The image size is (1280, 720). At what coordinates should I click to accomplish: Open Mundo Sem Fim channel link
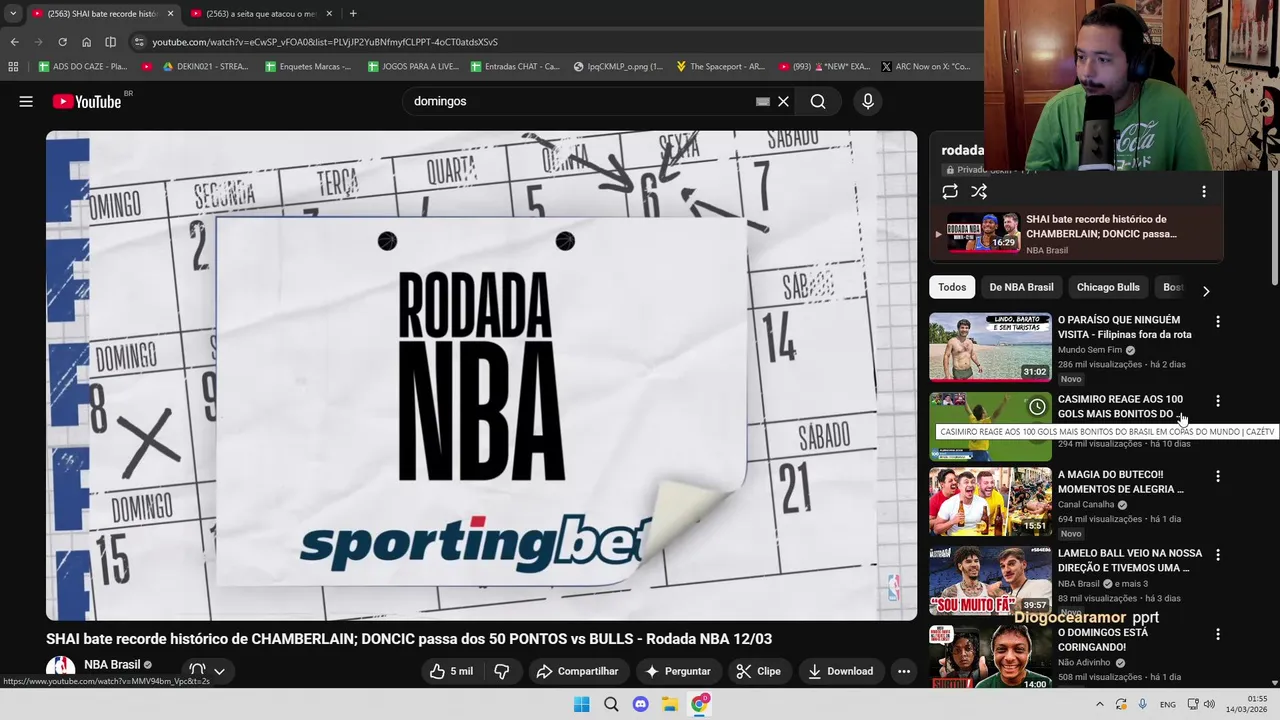1089,350
